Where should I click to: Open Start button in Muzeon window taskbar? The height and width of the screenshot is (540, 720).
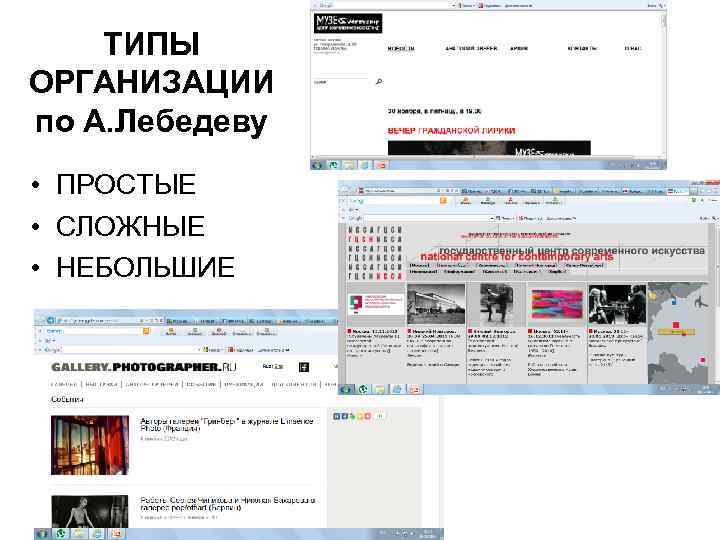click(x=316, y=164)
